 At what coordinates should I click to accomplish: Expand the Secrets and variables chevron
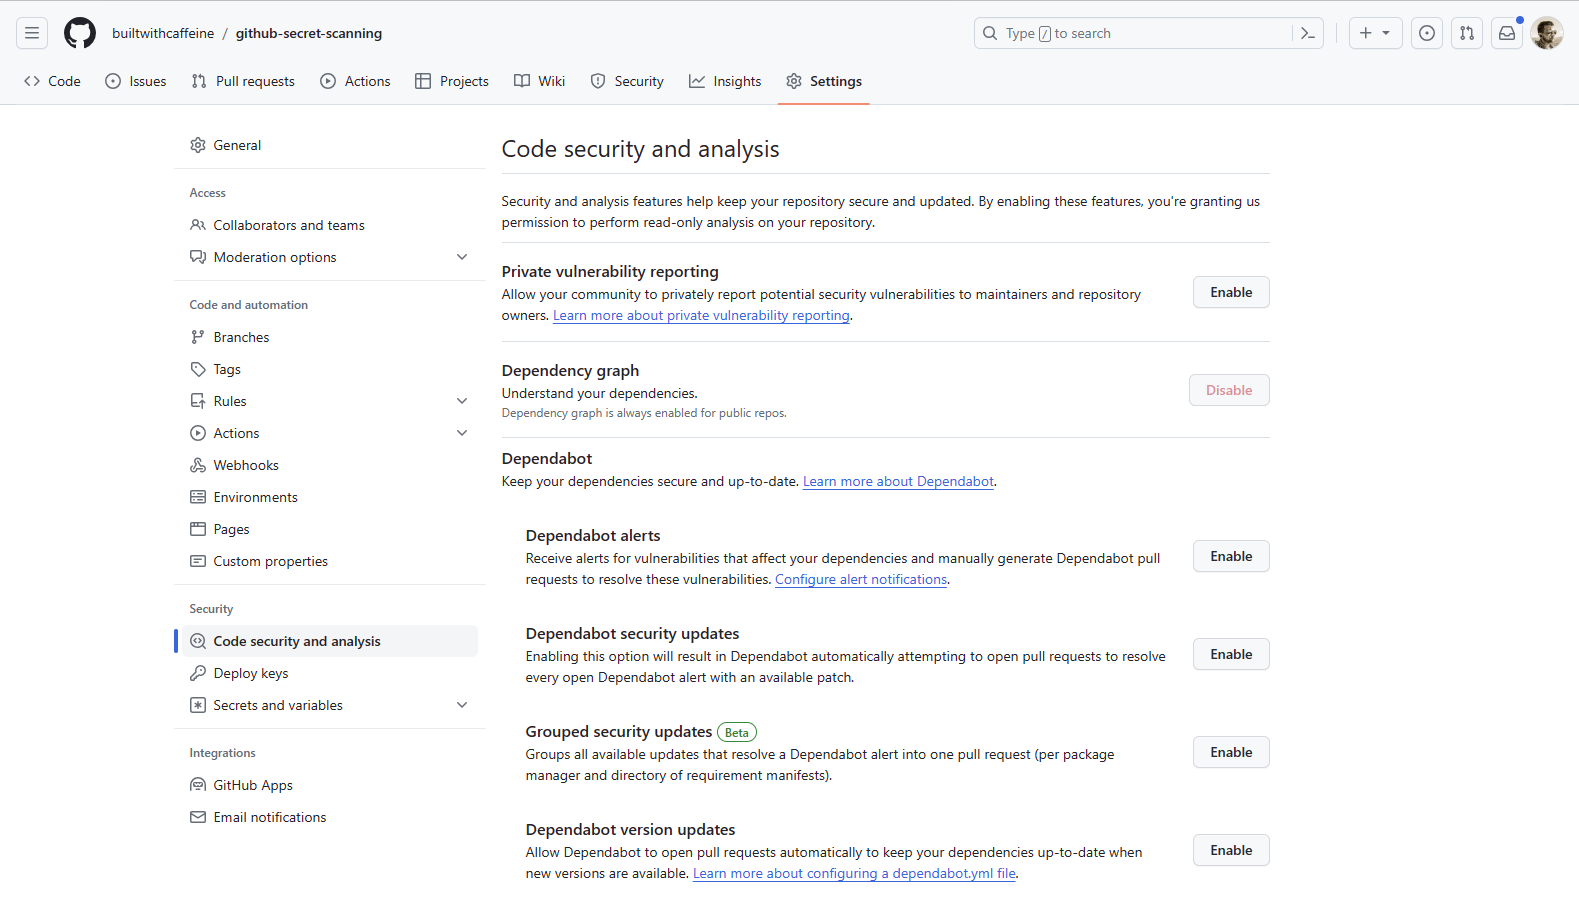[x=462, y=705]
